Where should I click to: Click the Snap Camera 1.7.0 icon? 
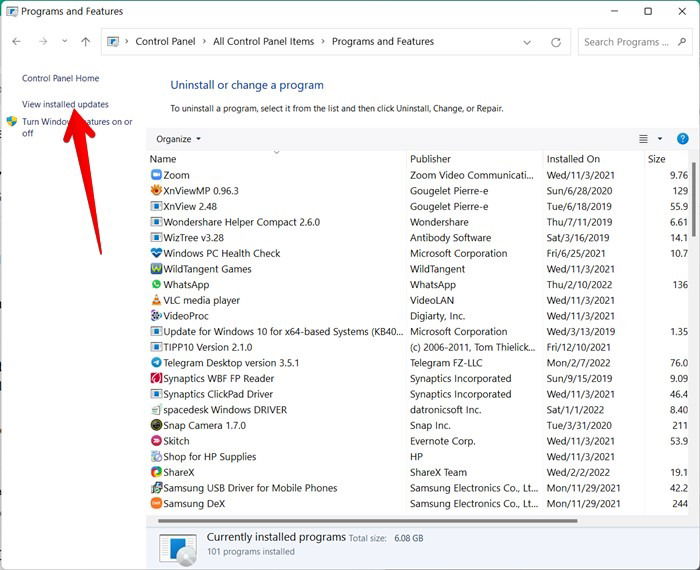(x=156, y=425)
